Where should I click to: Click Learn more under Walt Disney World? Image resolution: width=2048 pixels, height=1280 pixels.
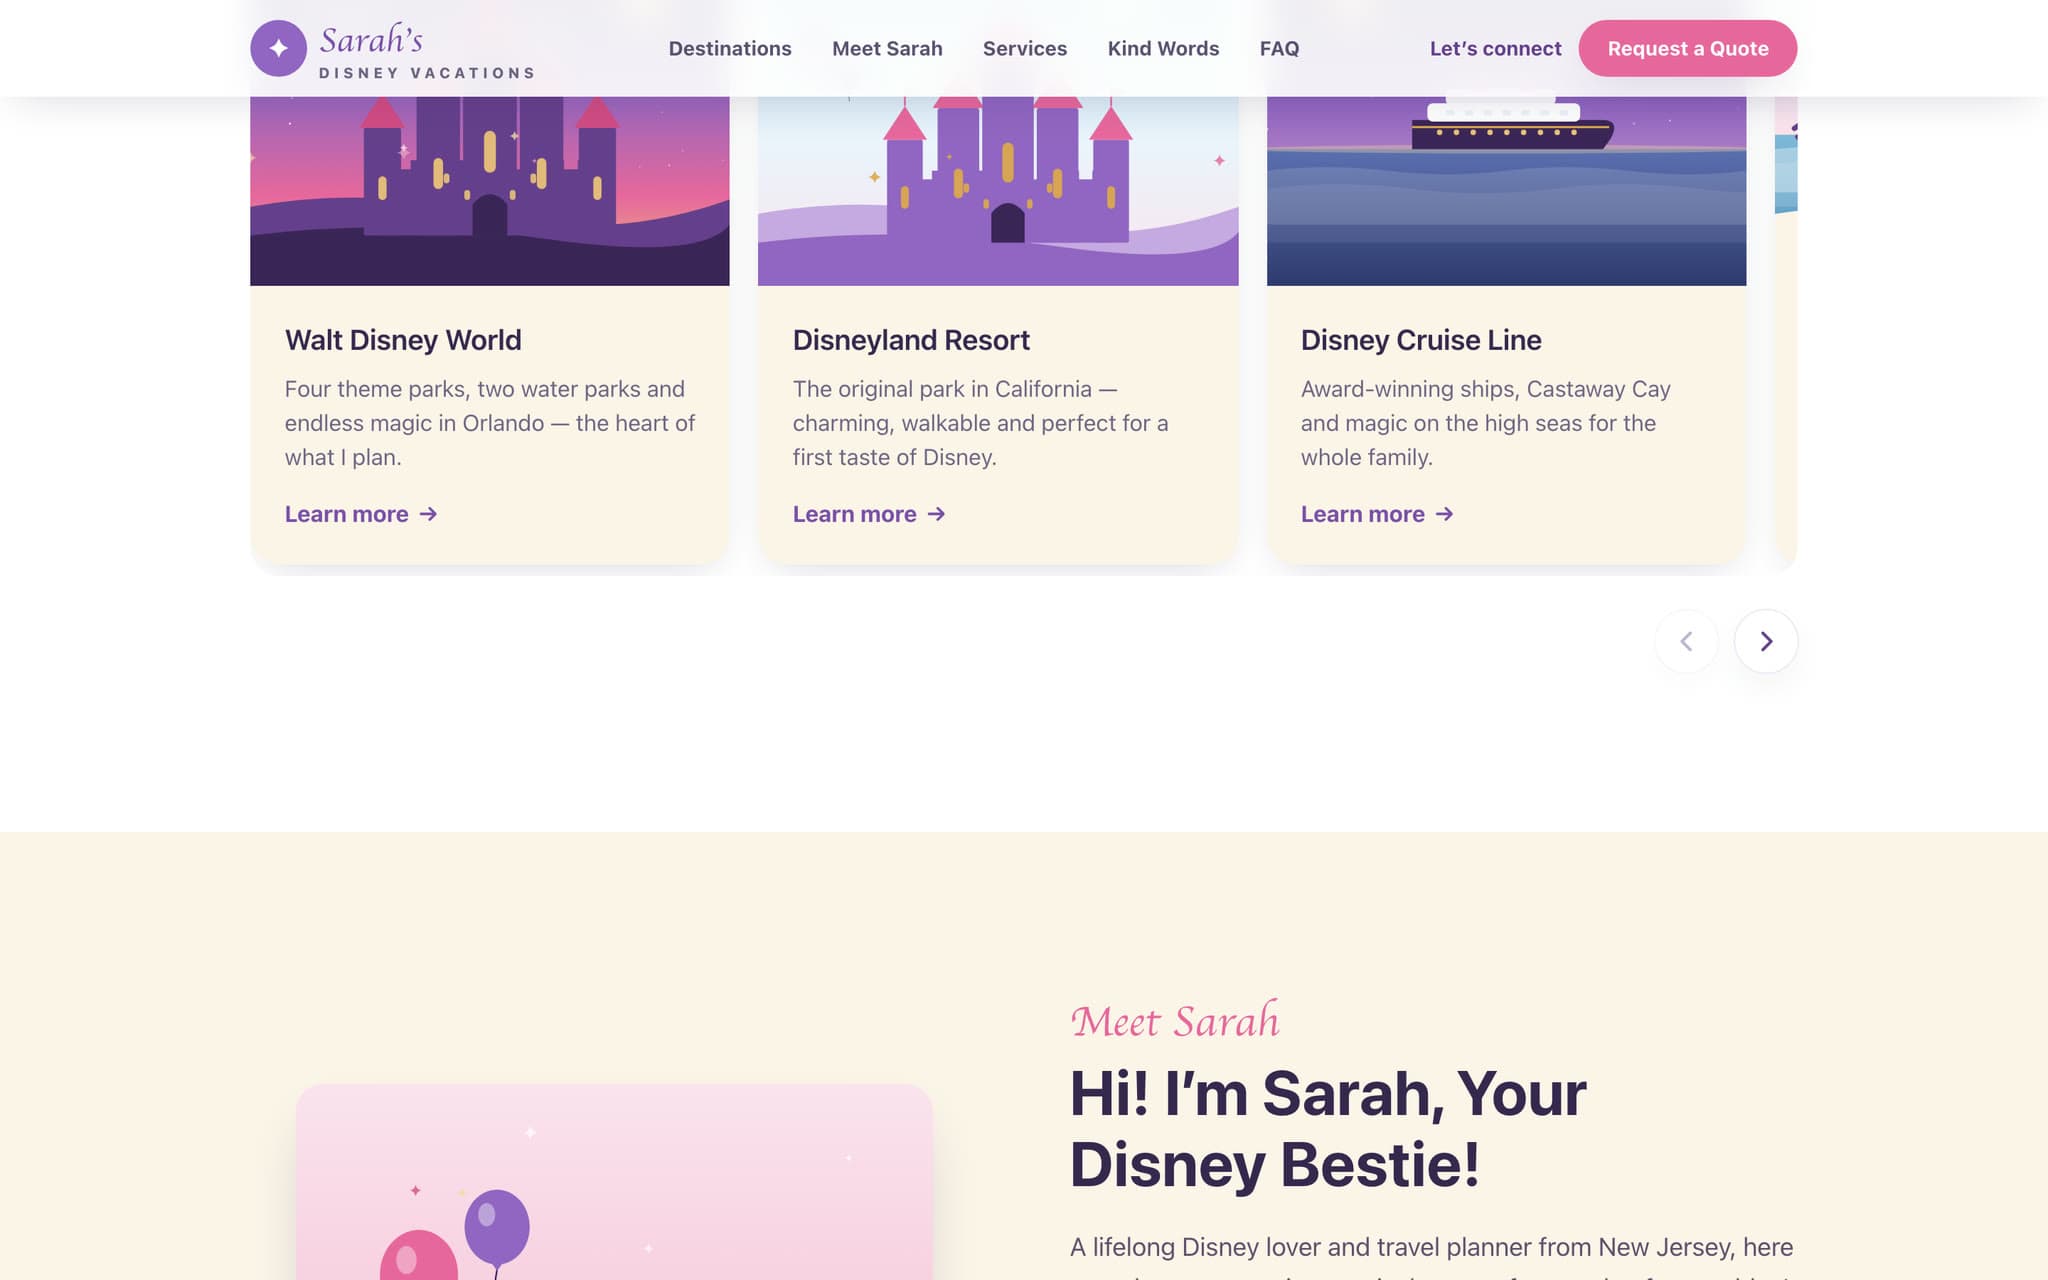(x=361, y=514)
